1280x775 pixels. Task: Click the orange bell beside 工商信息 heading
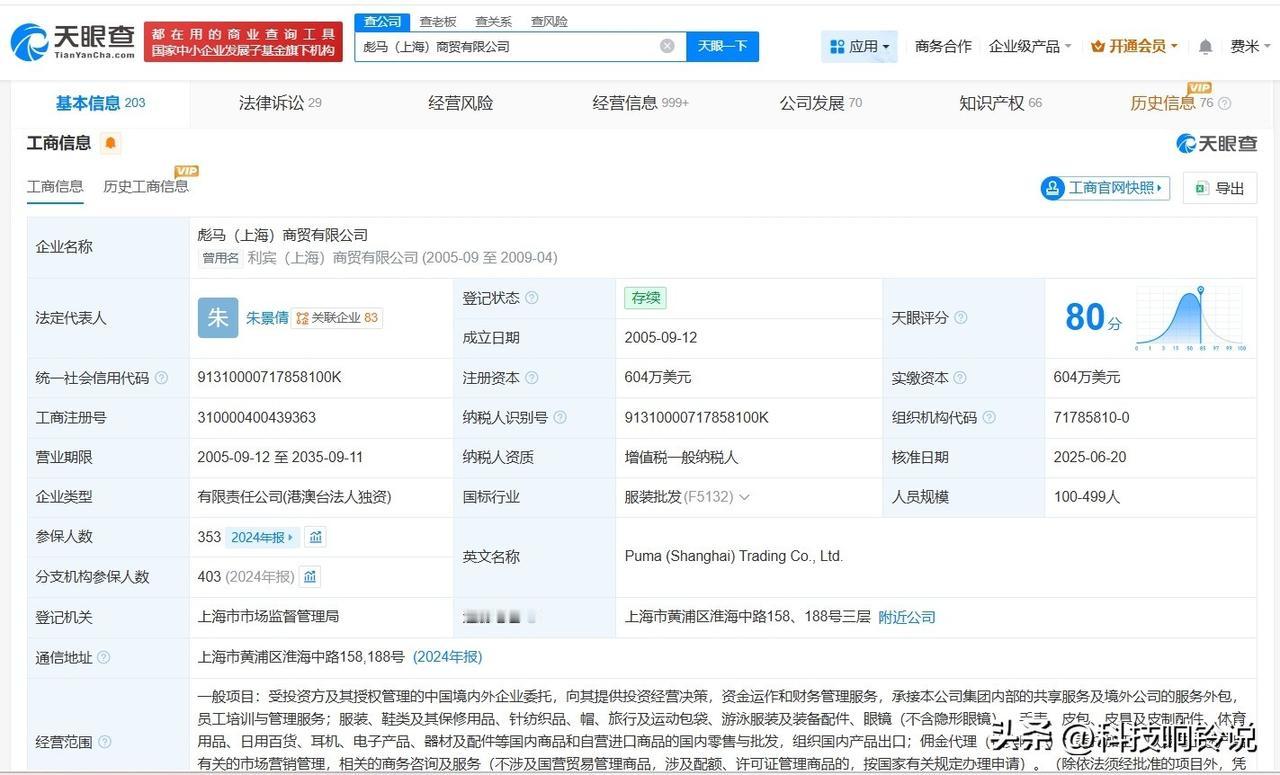[110, 143]
